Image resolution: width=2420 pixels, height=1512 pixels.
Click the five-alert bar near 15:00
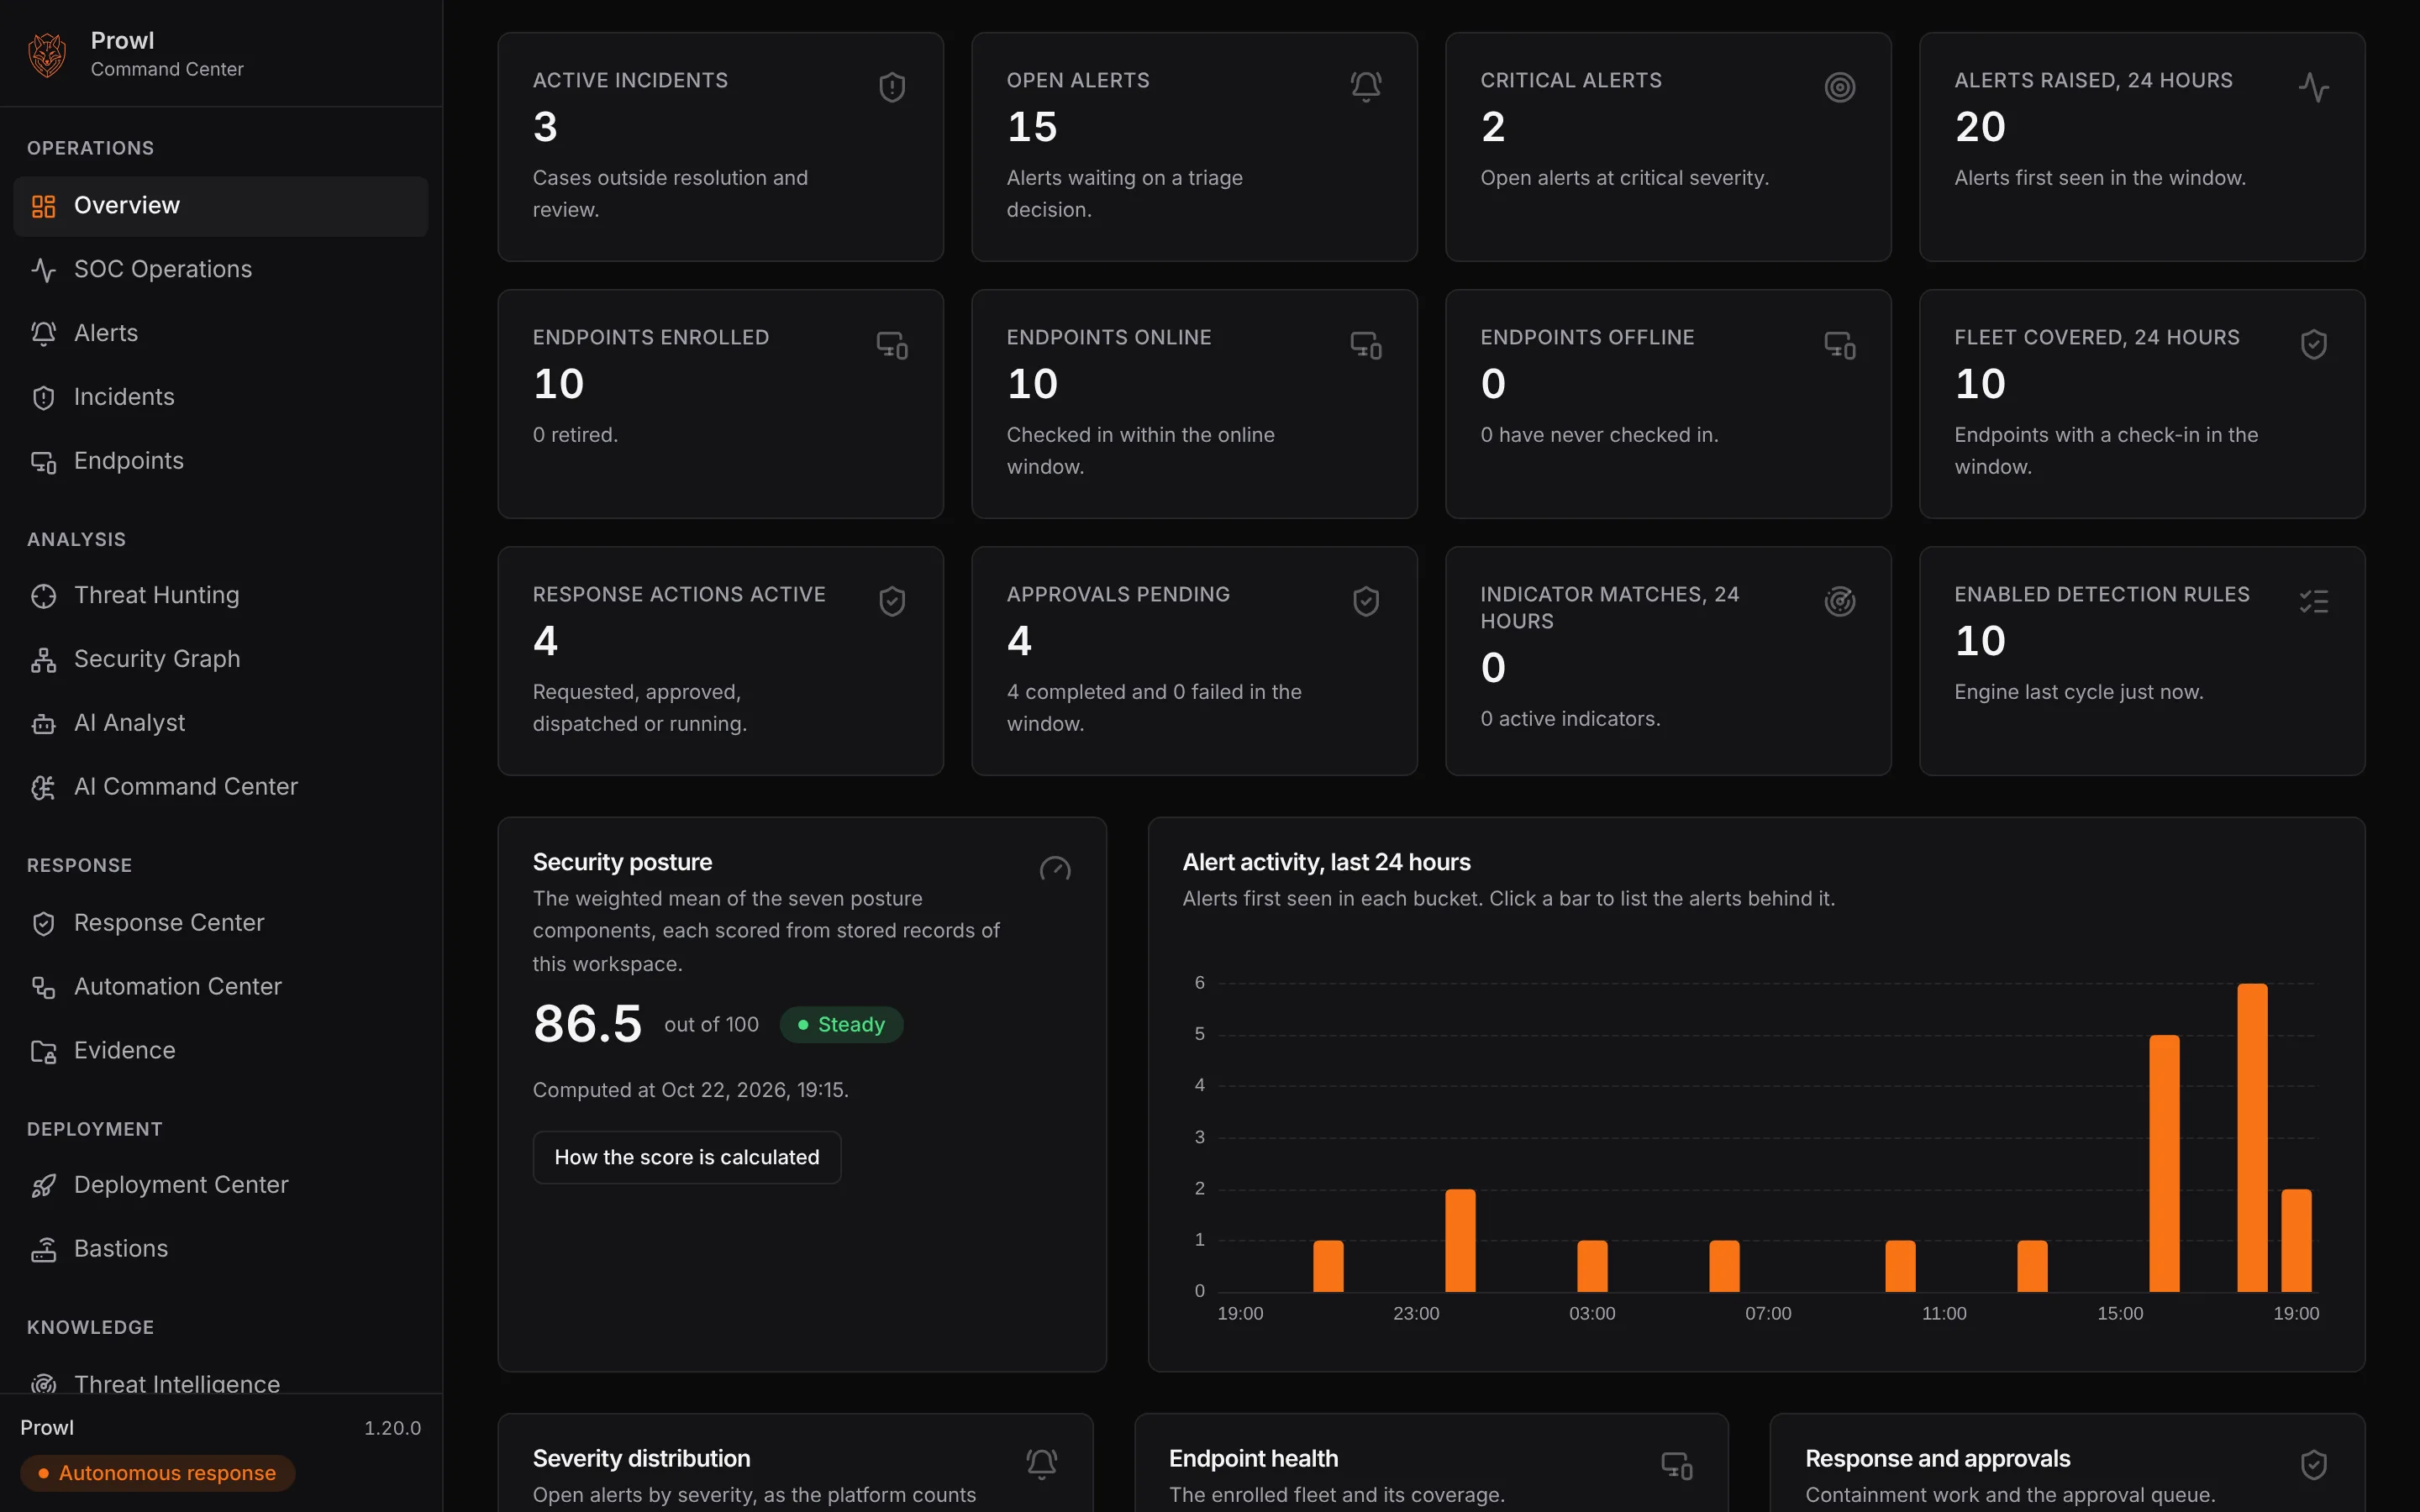point(2164,1163)
